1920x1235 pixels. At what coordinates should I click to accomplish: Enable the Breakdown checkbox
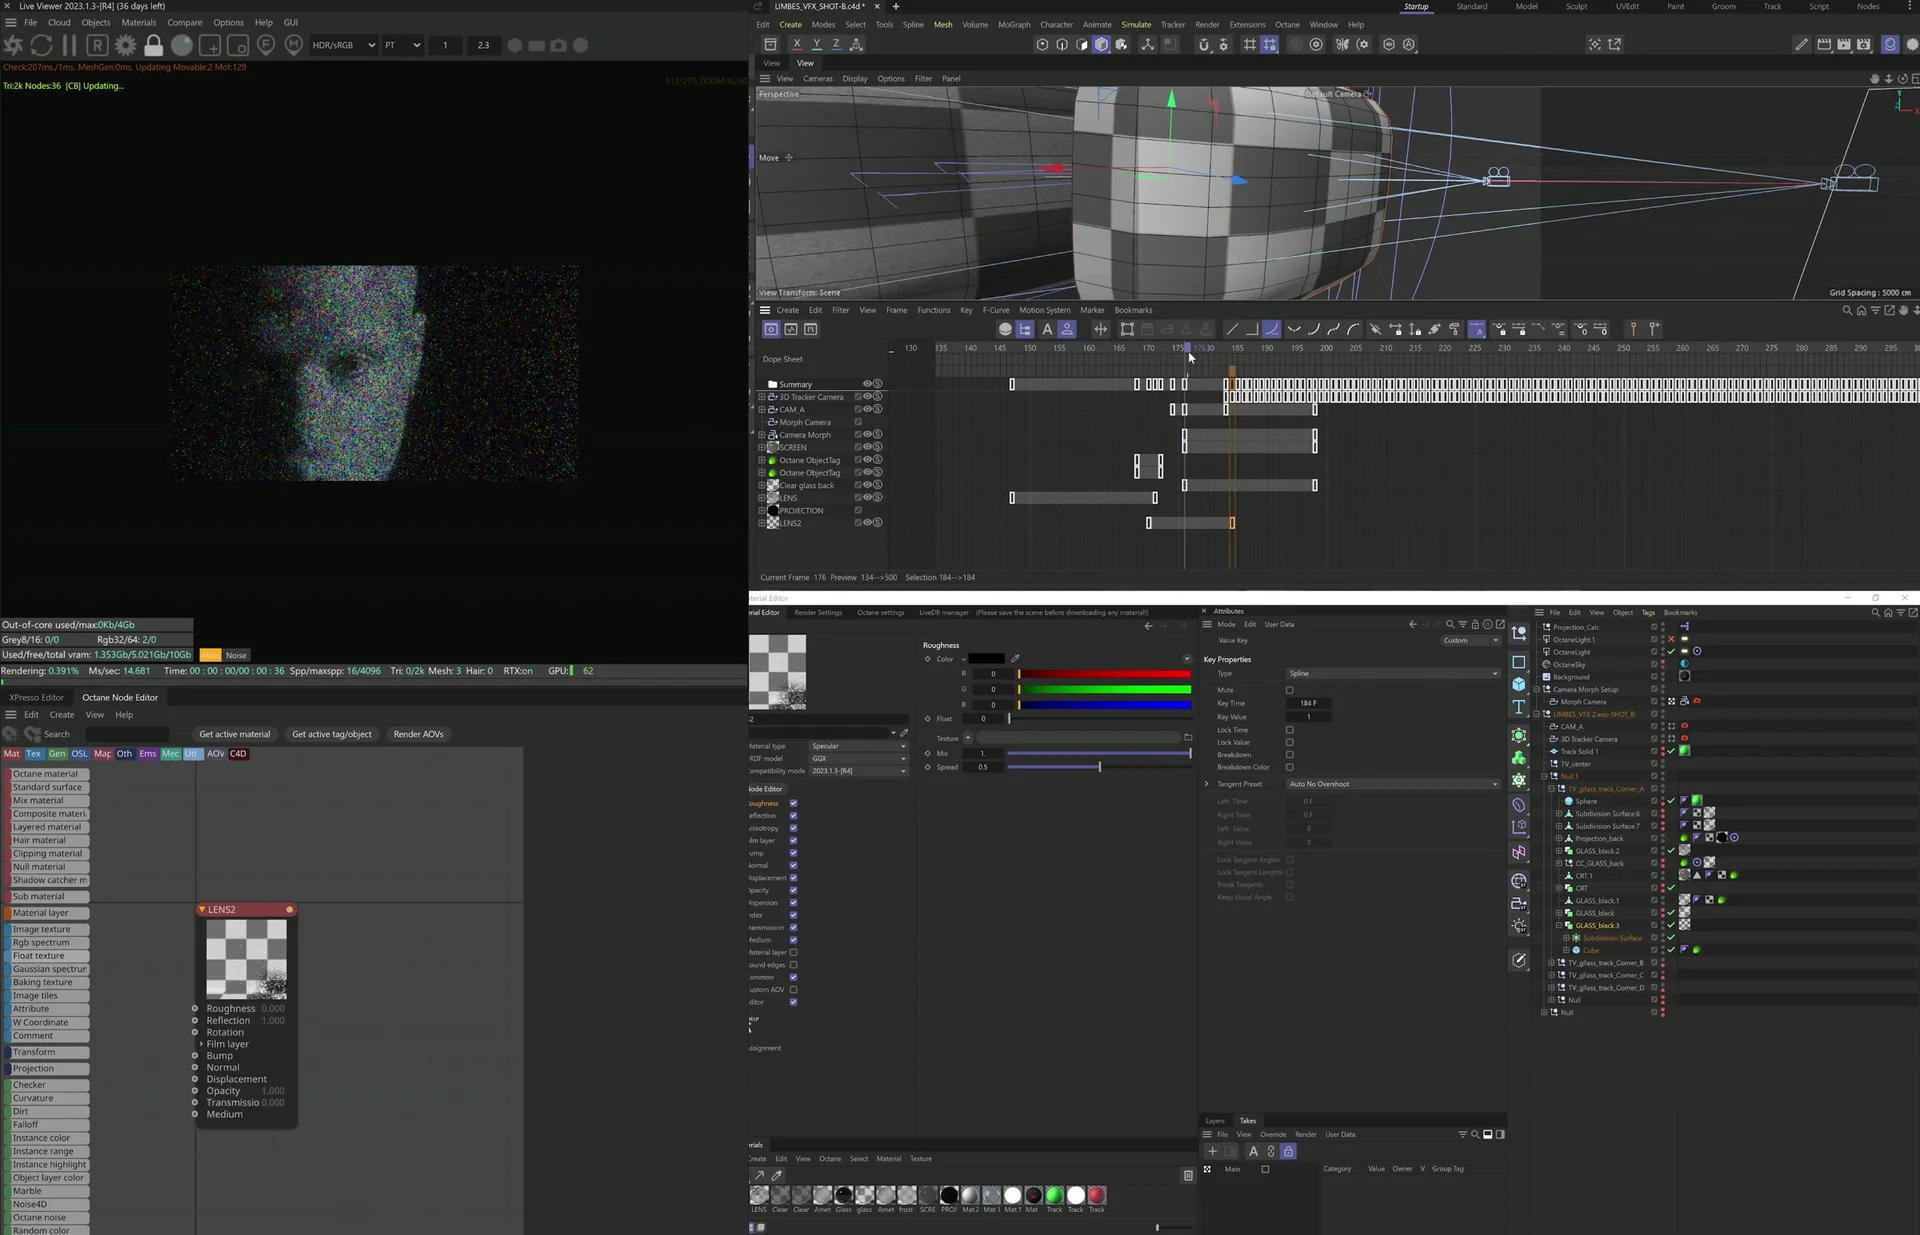[x=1289, y=755]
